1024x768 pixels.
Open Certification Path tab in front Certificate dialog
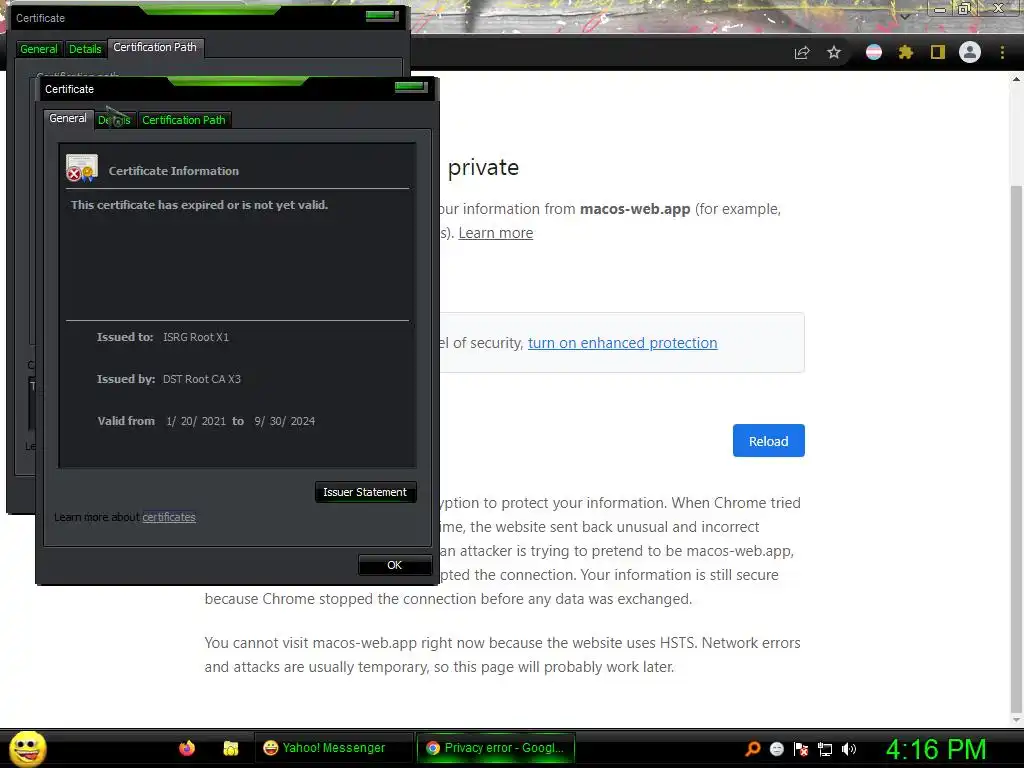pyautogui.click(x=184, y=120)
